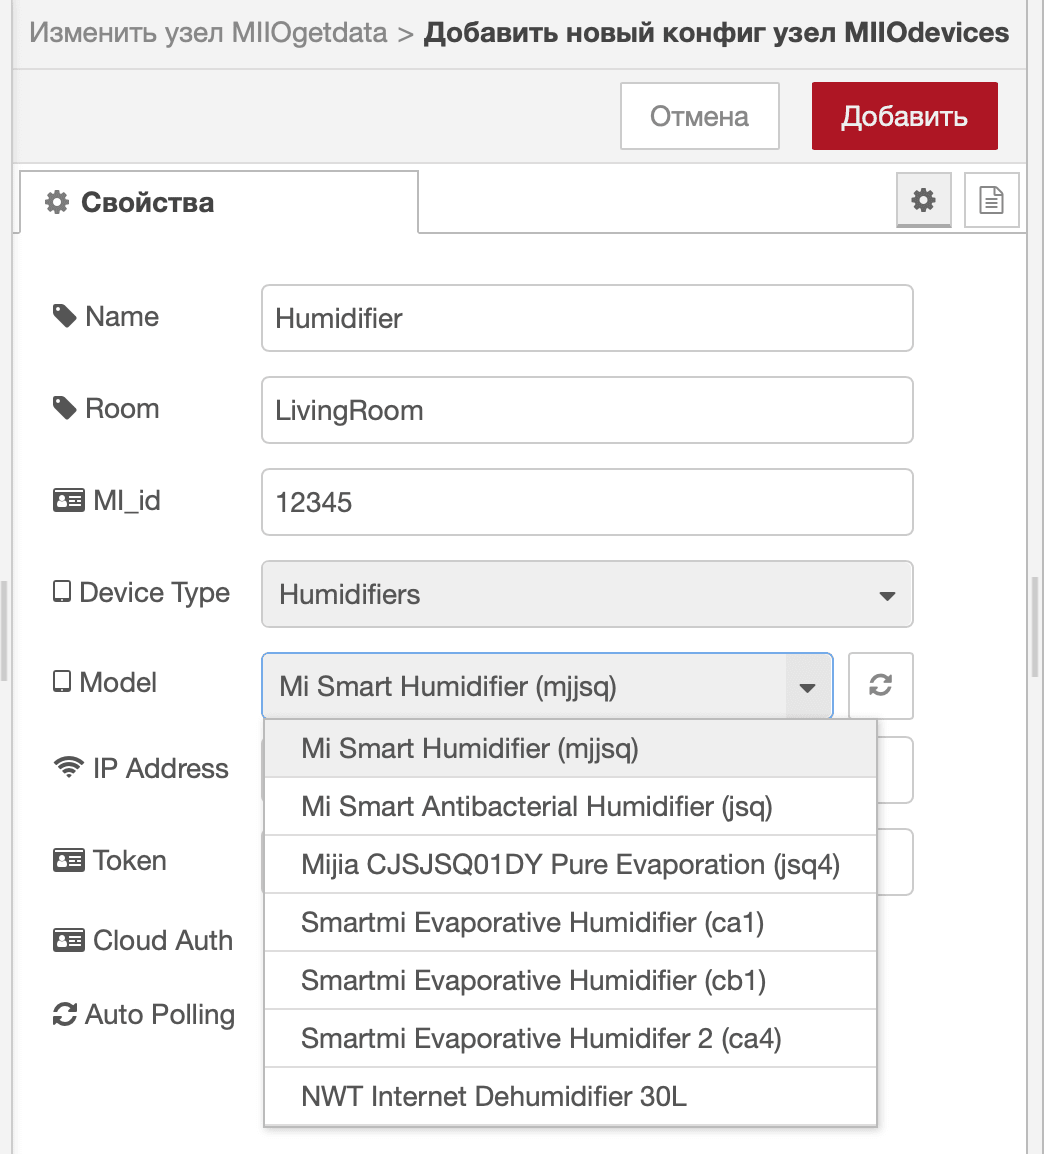Image resolution: width=1044 pixels, height=1154 pixels.
Task: Click the tag icon beside Room
Action: (65, 408)
